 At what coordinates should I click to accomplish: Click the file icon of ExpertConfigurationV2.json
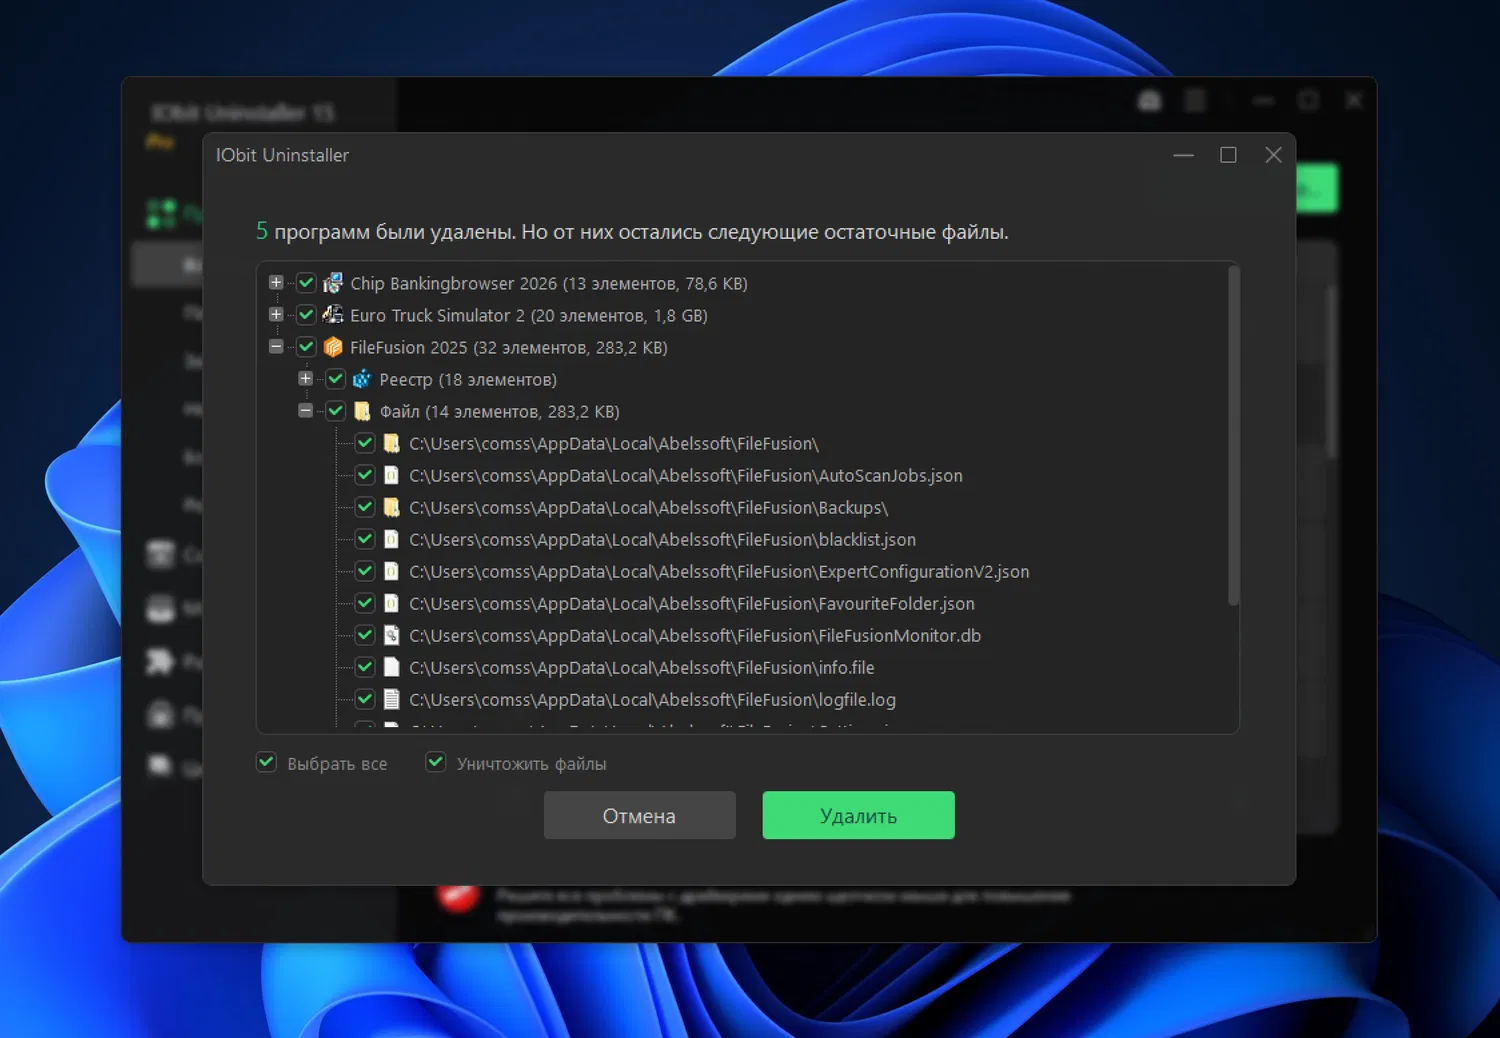click(x=392, y=572)
